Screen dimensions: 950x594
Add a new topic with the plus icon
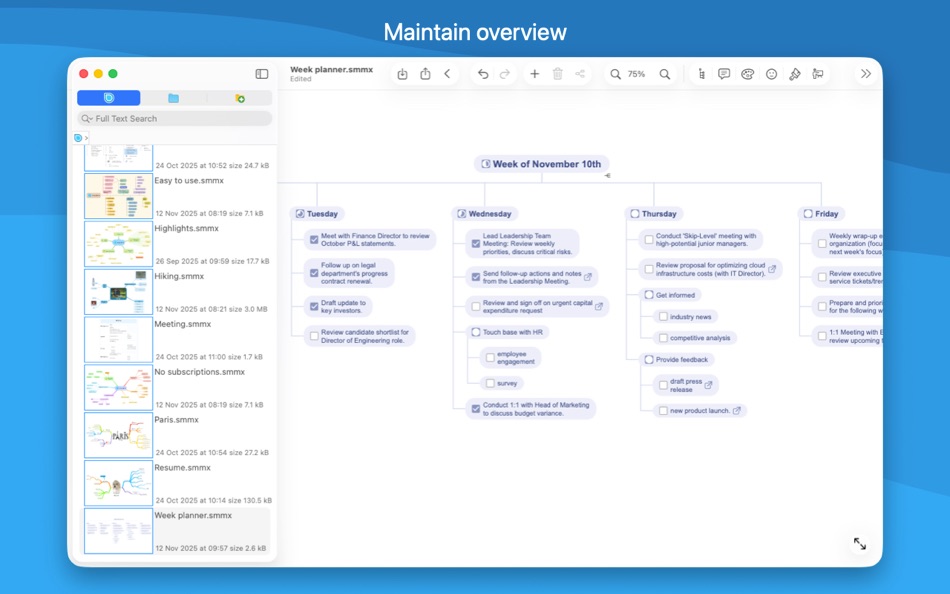click(534, 73)
